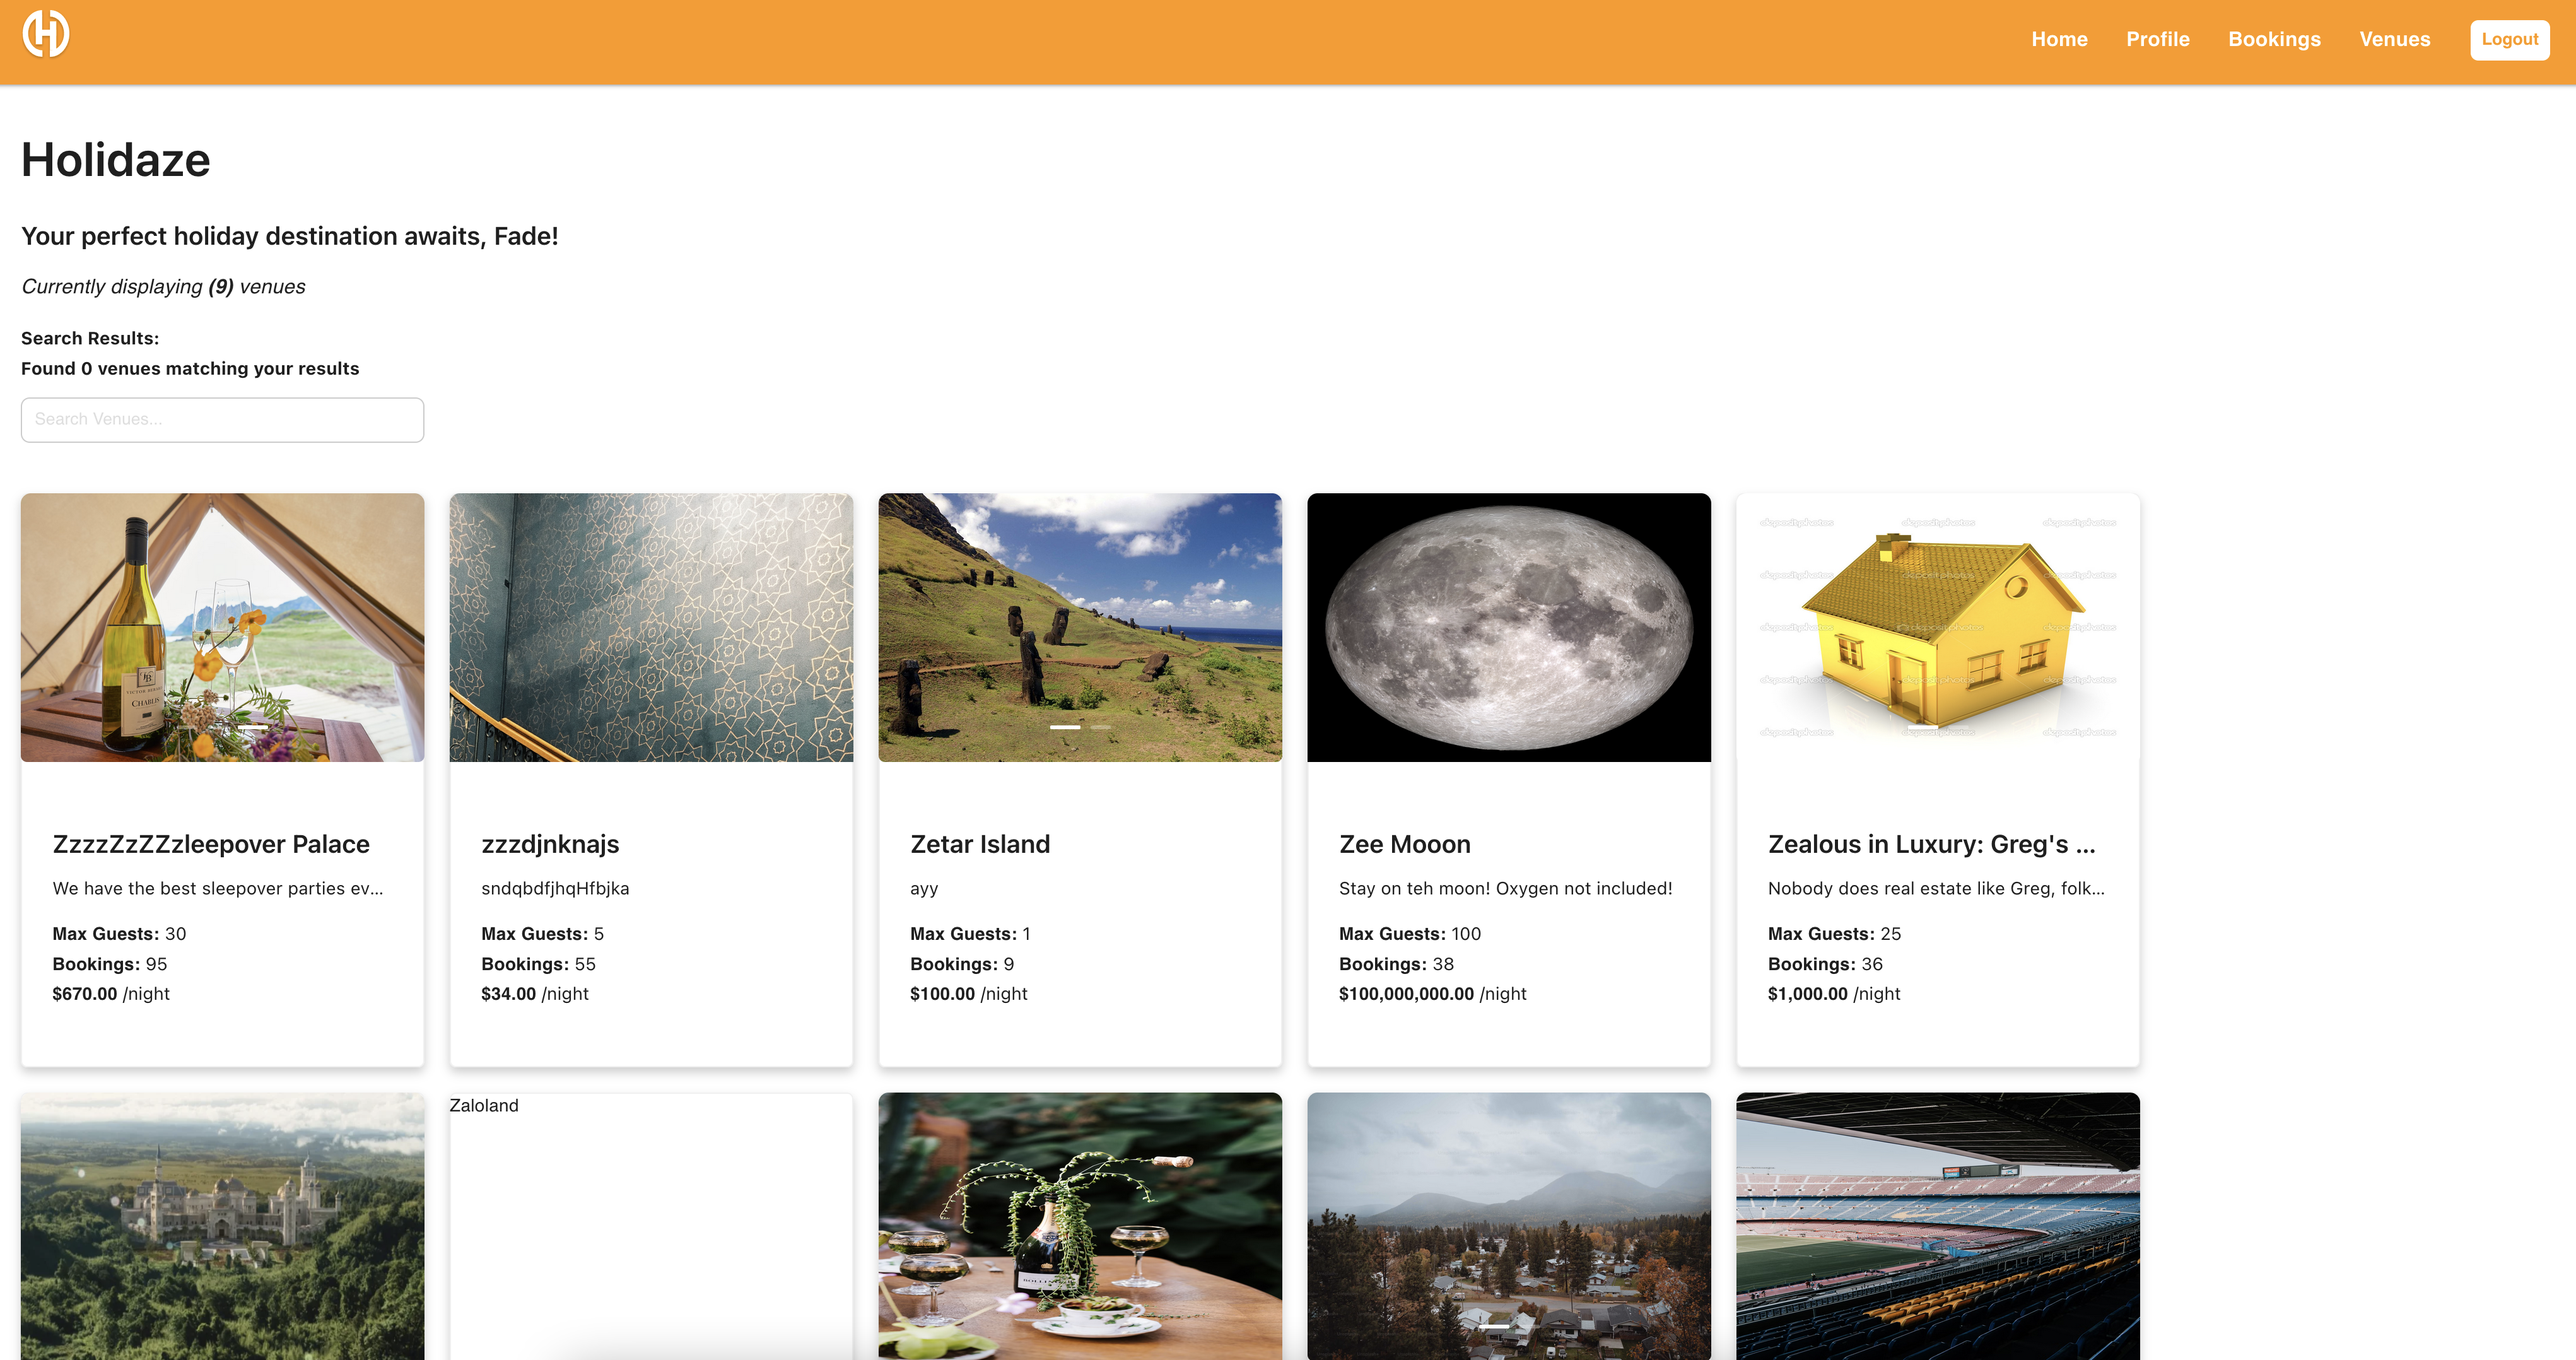This screenshot has width=2576, height=1360.
Task: Open Zealous in Luxury: Greg's listing title
Action: click(1931, 844)
